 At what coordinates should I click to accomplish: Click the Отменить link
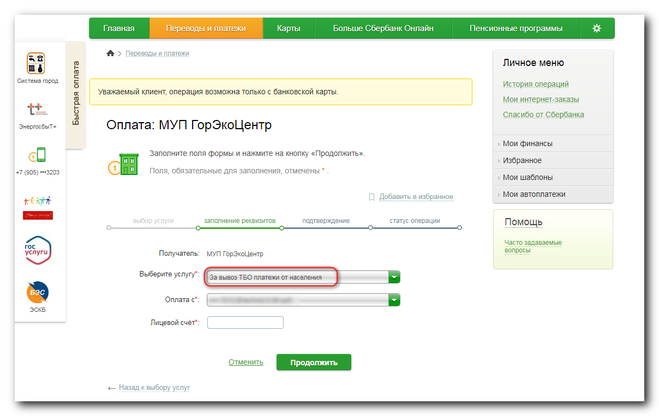tap(245, 362)
